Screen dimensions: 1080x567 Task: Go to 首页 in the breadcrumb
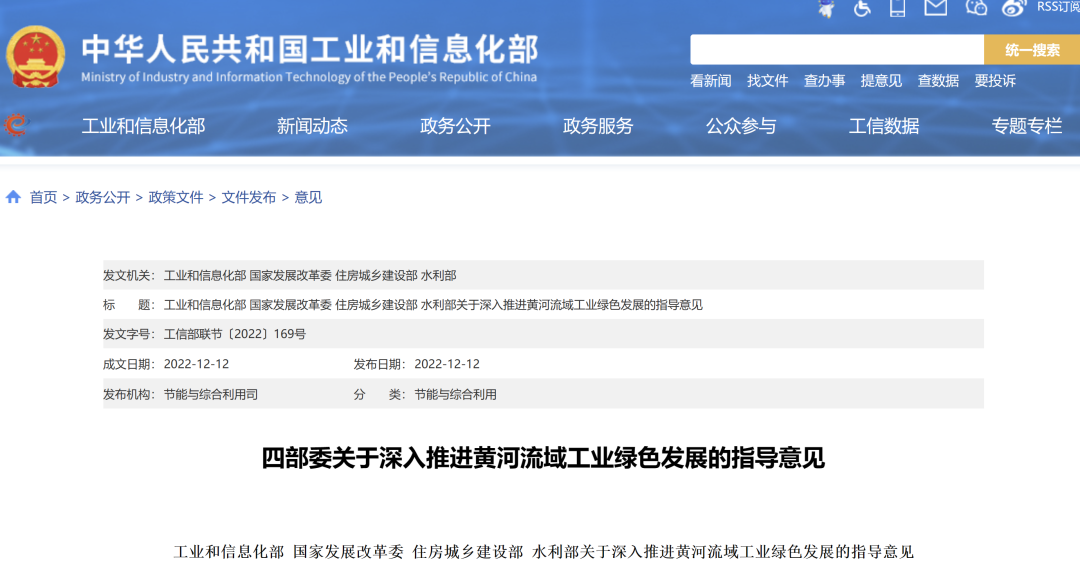point(43,198)
